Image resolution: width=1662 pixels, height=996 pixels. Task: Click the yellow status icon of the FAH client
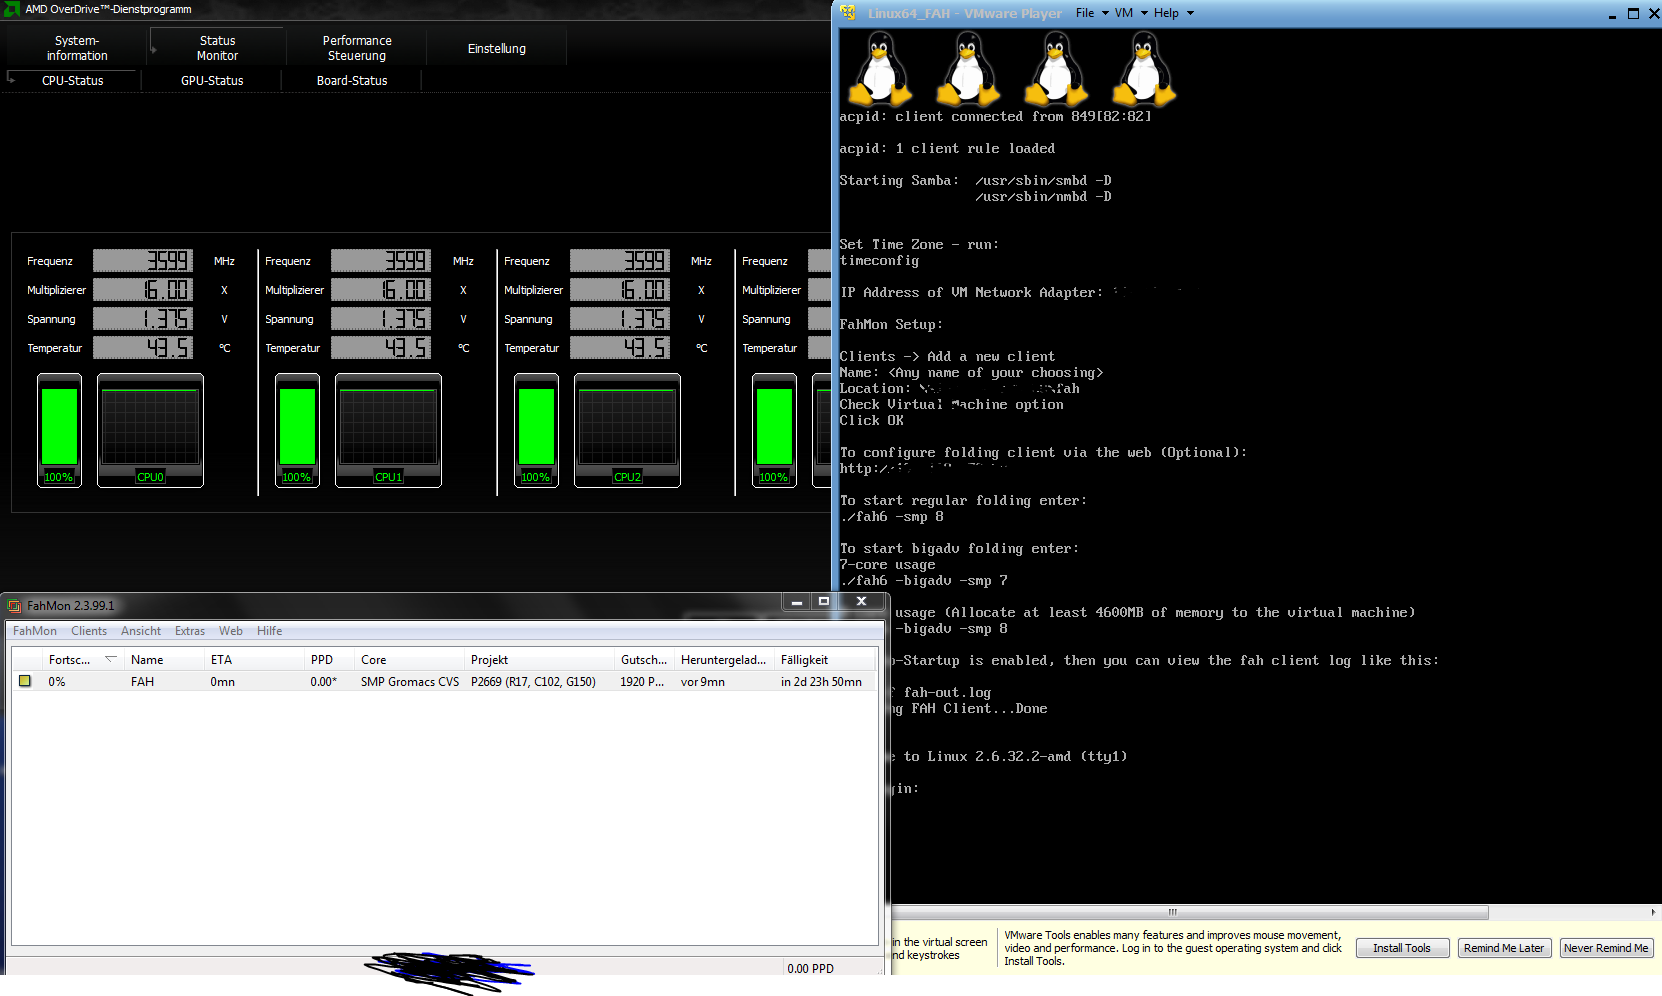[25, 681]
